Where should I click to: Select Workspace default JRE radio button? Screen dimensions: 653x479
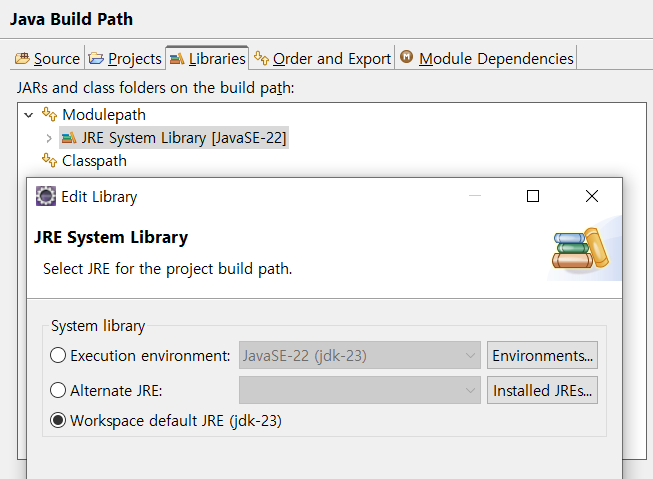pos(58,420)
